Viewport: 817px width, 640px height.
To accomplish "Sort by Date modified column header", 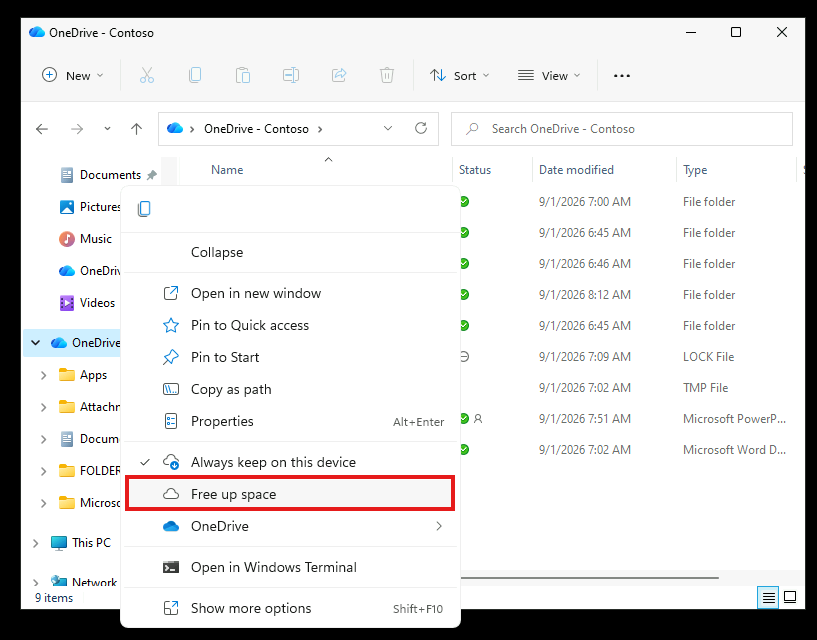I will click(x=576, y=170).
